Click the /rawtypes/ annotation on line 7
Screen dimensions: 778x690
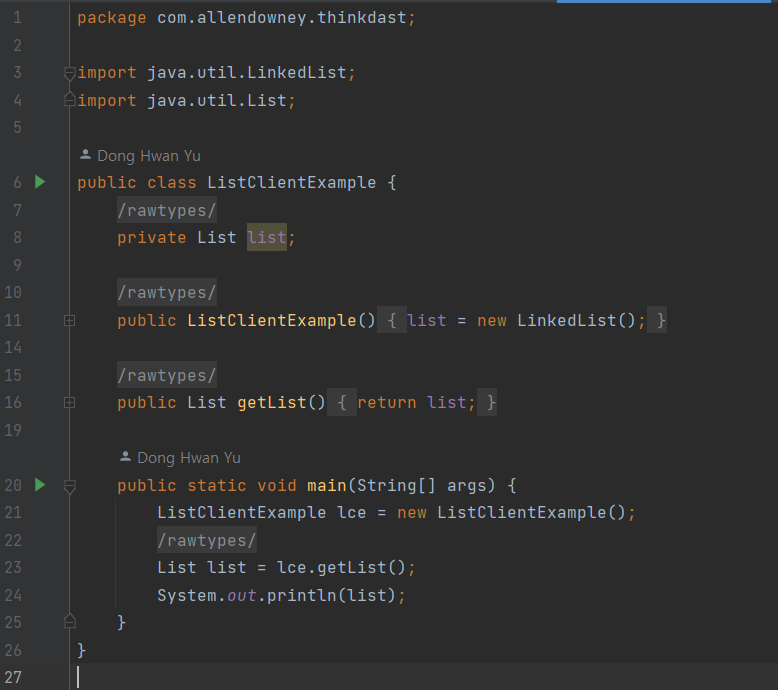pos(167,210)
